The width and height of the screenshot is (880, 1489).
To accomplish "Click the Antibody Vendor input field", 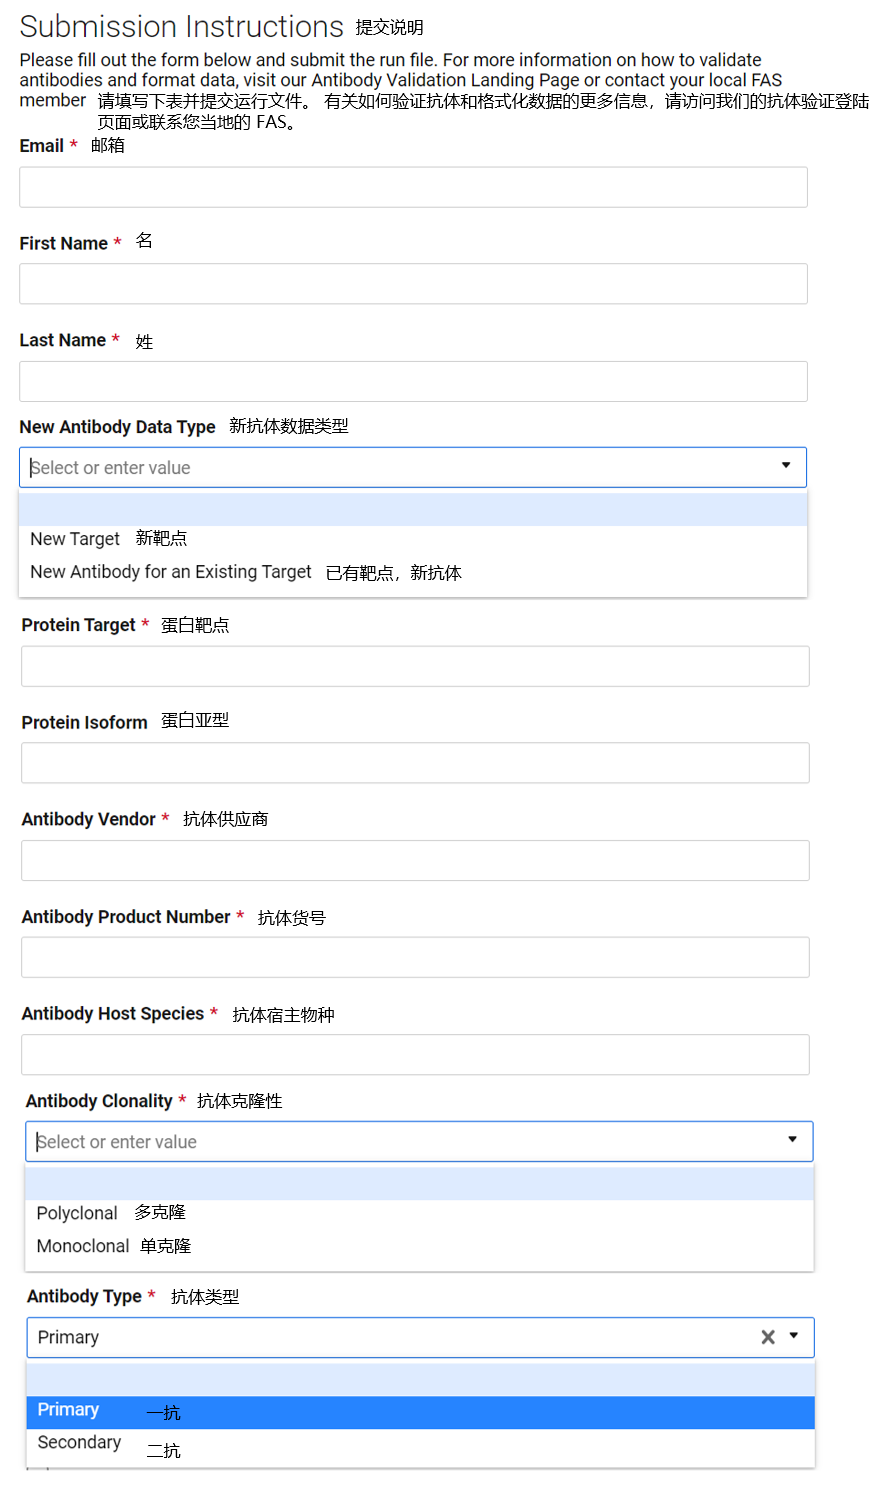I will coord(415,860).
